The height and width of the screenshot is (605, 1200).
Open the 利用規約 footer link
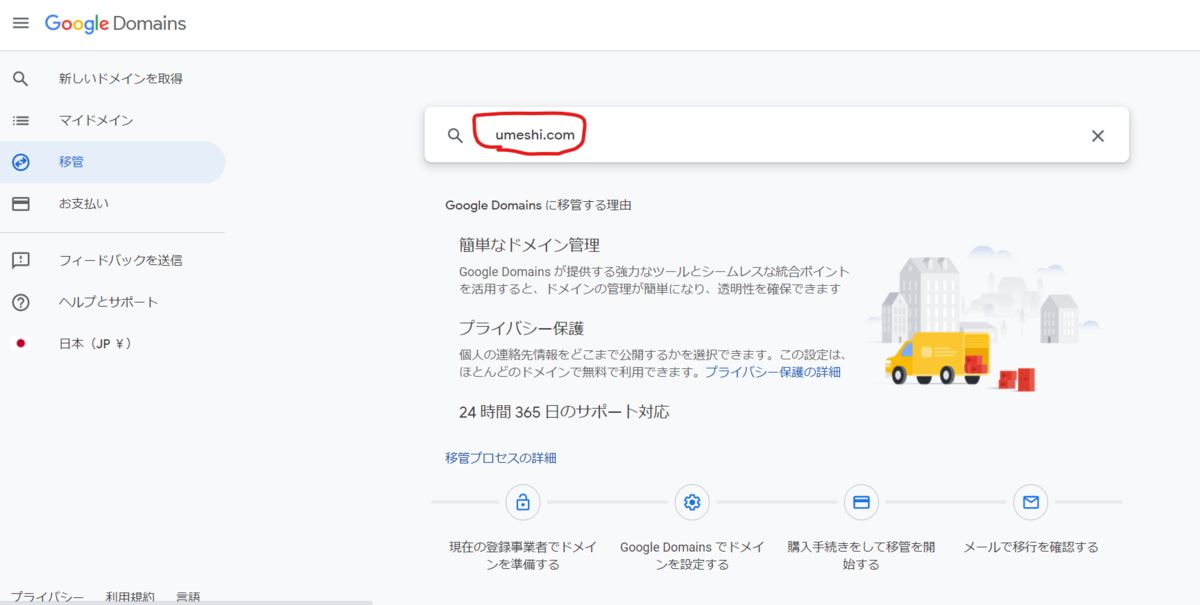(x=131, y=596)
